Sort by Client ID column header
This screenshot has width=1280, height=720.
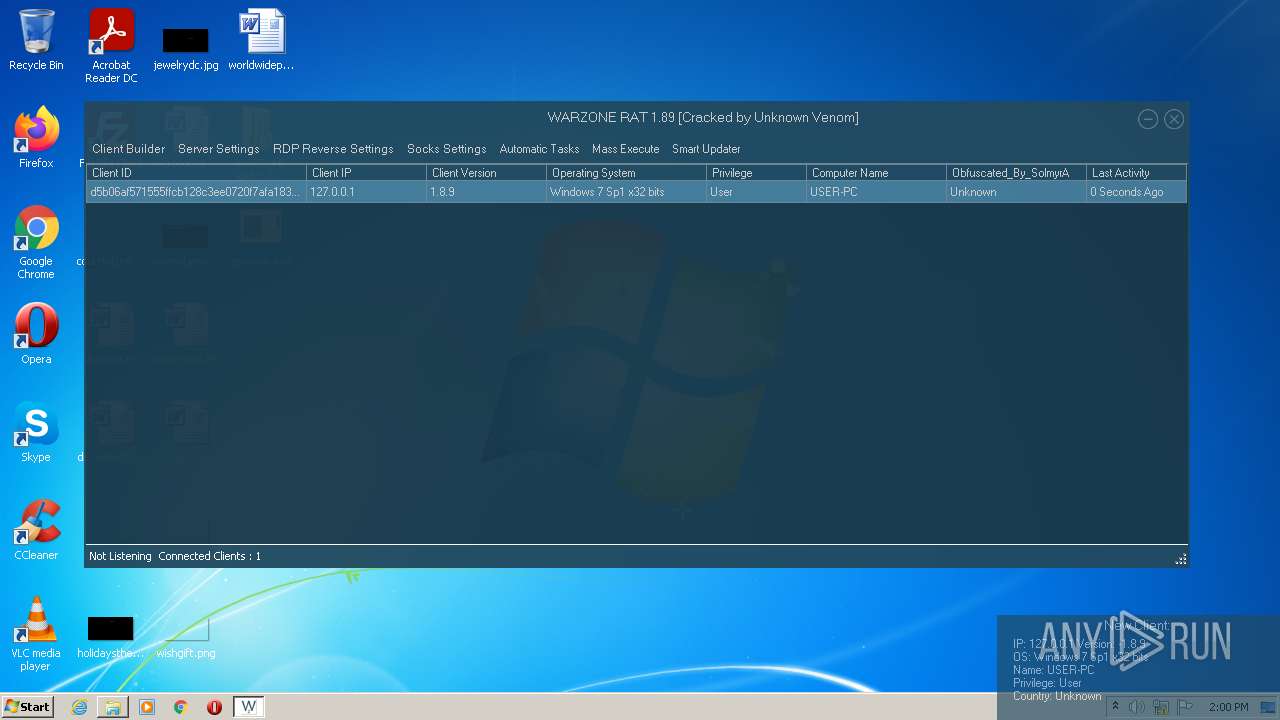click(196, 173)
